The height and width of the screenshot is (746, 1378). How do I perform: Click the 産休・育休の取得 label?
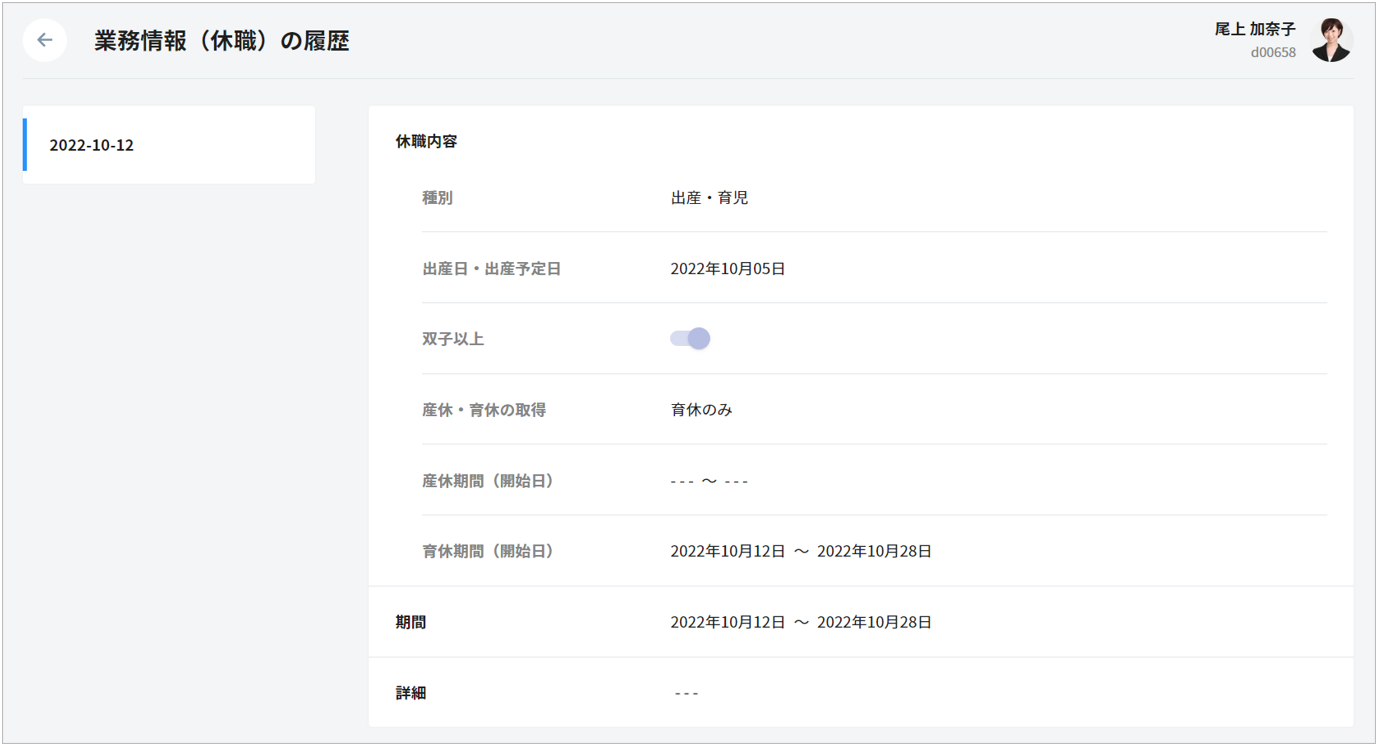click(x=484, y=410)
